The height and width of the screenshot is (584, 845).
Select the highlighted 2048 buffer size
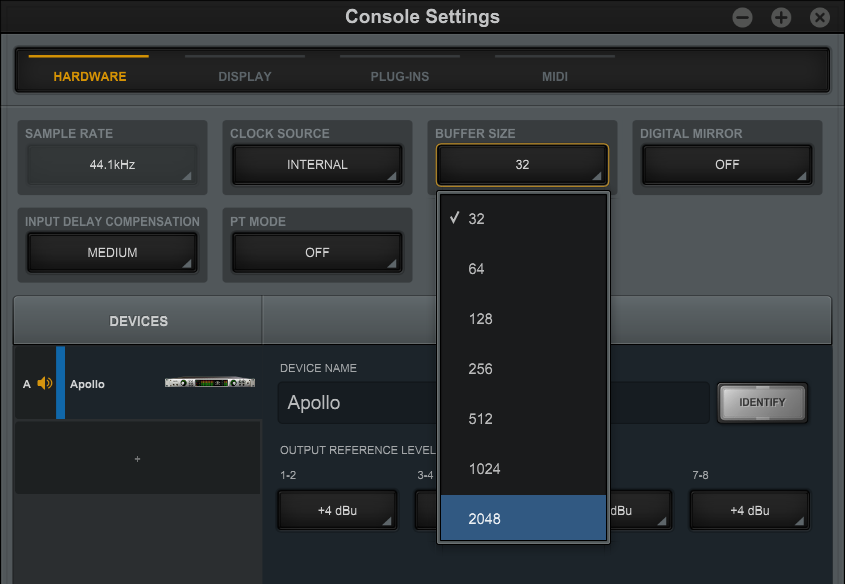[x=523, y=518]
